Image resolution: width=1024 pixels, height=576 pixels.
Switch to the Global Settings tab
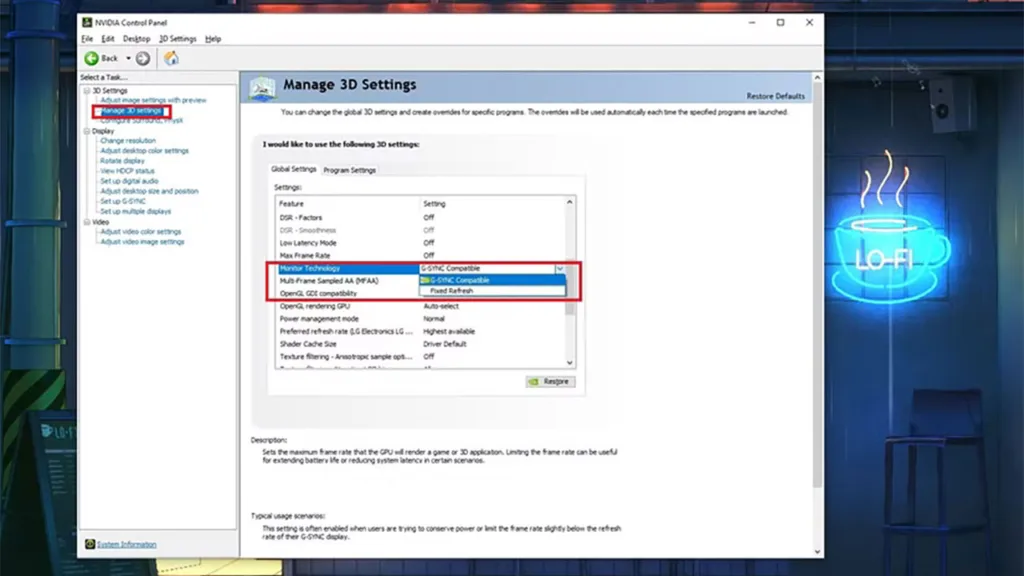pyautogui.click(x=294, y=169)
